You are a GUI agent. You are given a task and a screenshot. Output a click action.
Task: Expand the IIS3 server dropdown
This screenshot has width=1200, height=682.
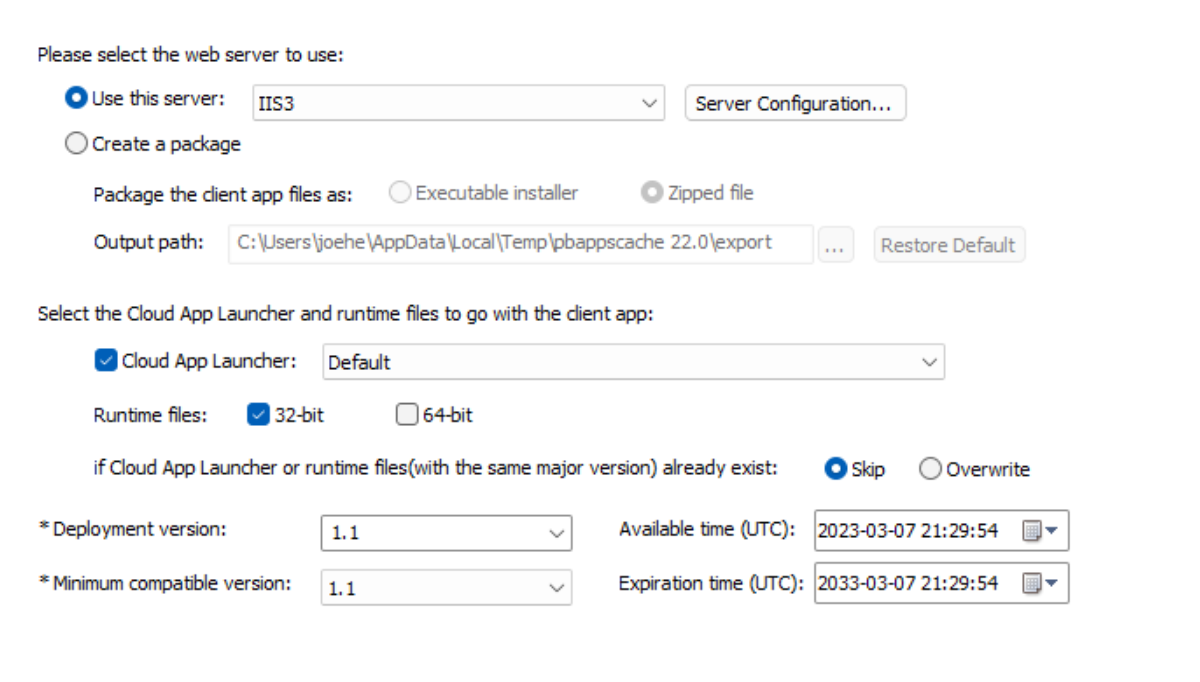pyautogui.click(x=649, y=103)
